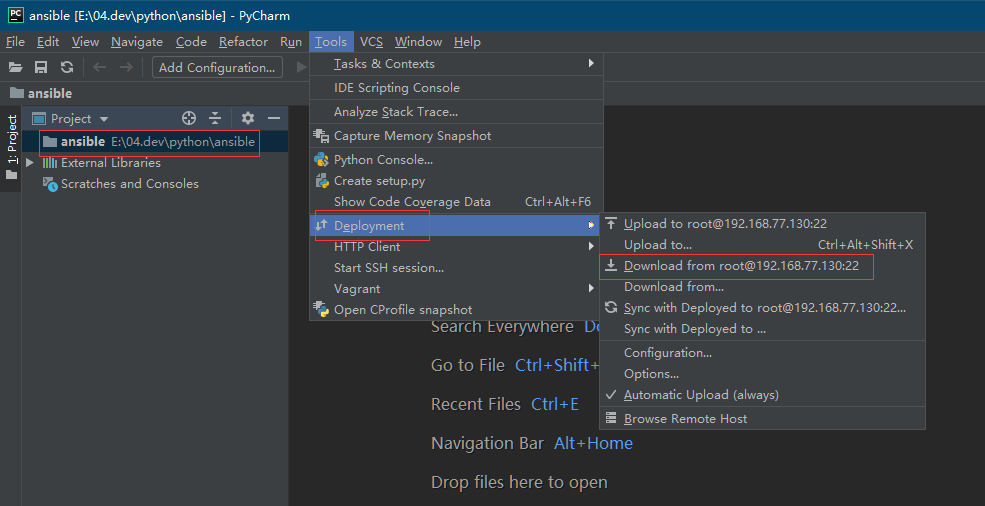The image size is (985, 506).
Task: Click the sync icon beside Sync with Deployed
Action: pyautogui.click(x=611, y=307)
